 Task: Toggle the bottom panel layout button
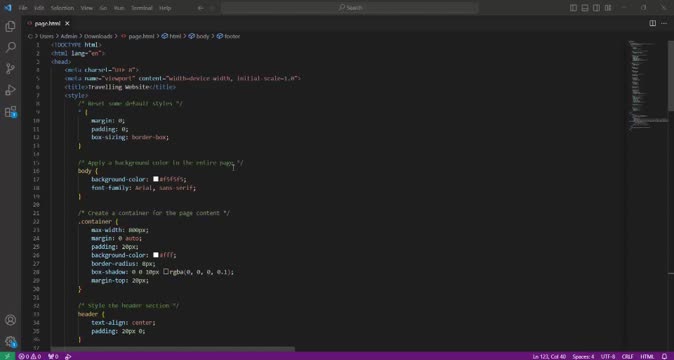tap(585, 8)
